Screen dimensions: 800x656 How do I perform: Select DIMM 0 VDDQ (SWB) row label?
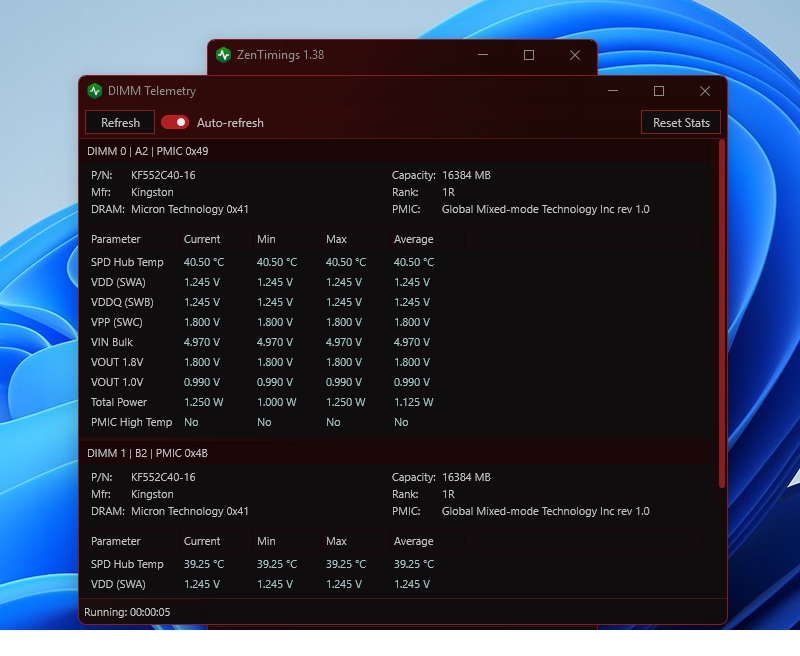122,302
